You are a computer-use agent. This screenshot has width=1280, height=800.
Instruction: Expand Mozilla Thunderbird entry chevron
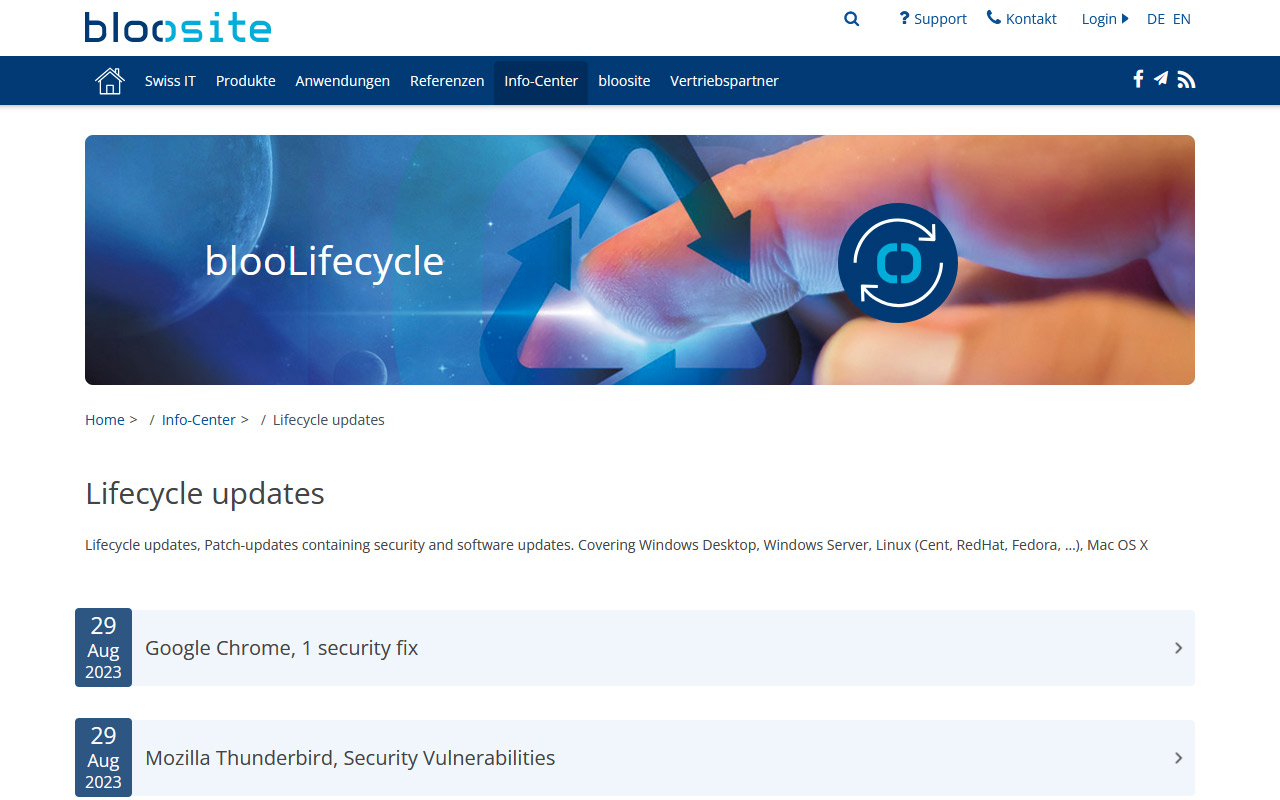pyautogui.click(x=1178, y=758)
